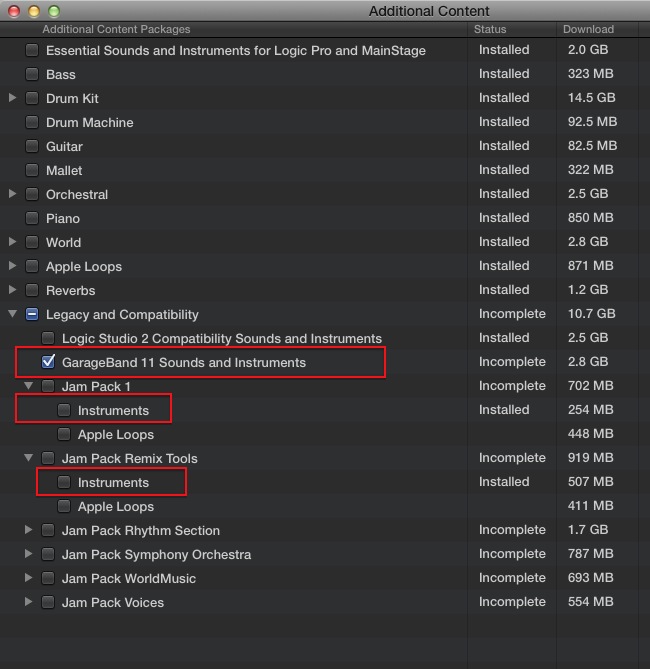Expand Jam Pack Symphony Orchestra triangle

point(29,554)
